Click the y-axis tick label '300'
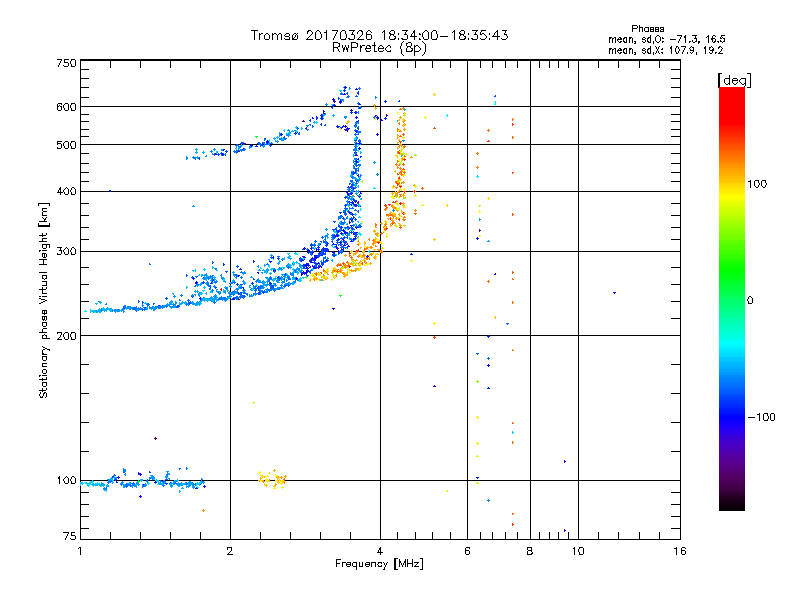The image size is (800, 600). (x=66, y=251)
